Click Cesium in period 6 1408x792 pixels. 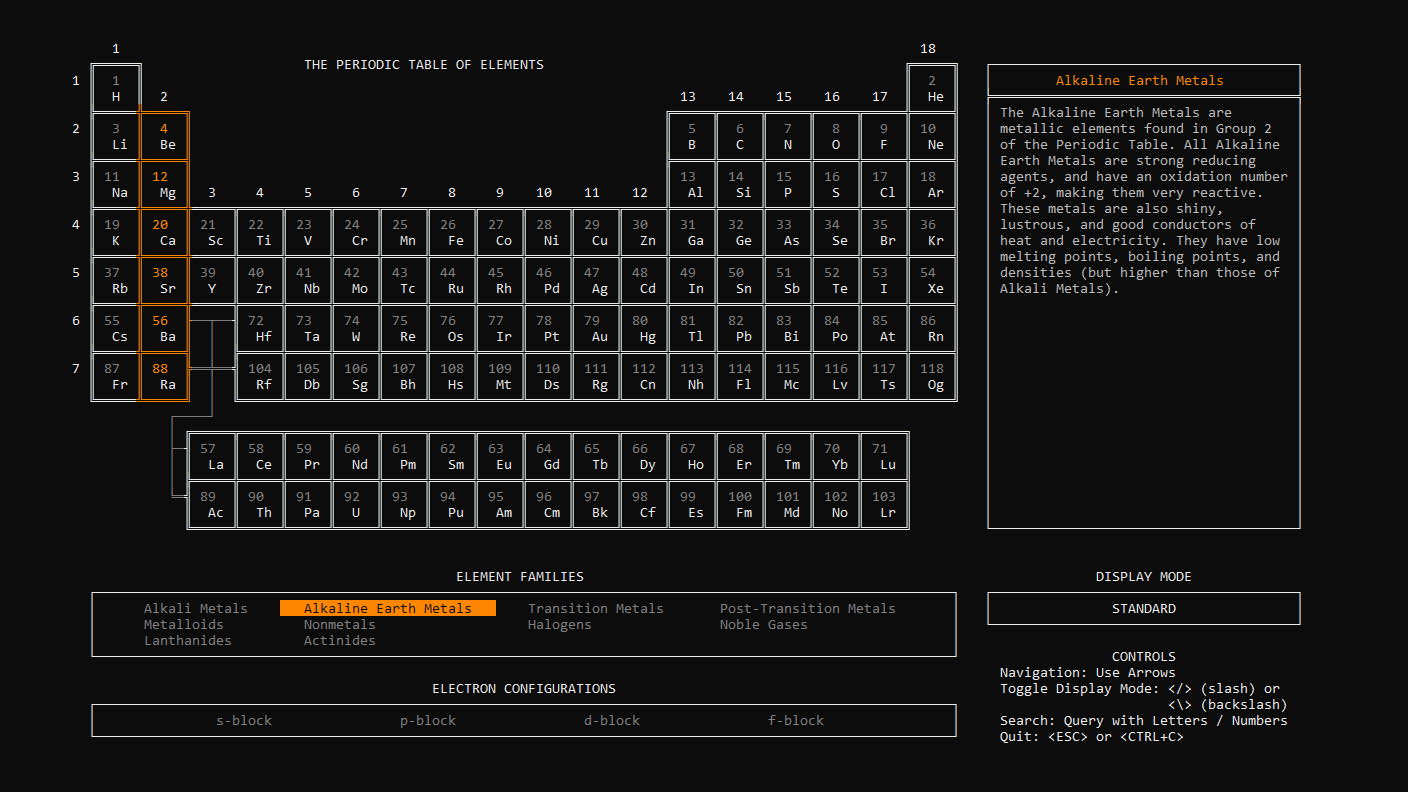click(x=116, y=328)
